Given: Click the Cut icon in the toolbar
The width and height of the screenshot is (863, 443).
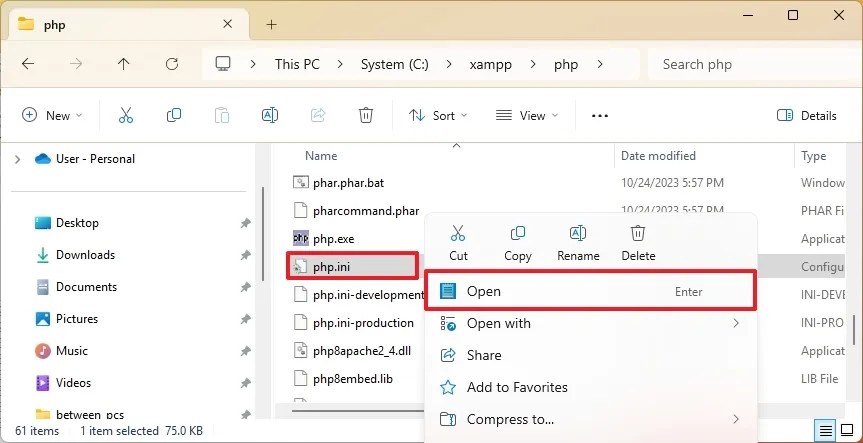Looking at the screenshot, I should pos(126,115).
